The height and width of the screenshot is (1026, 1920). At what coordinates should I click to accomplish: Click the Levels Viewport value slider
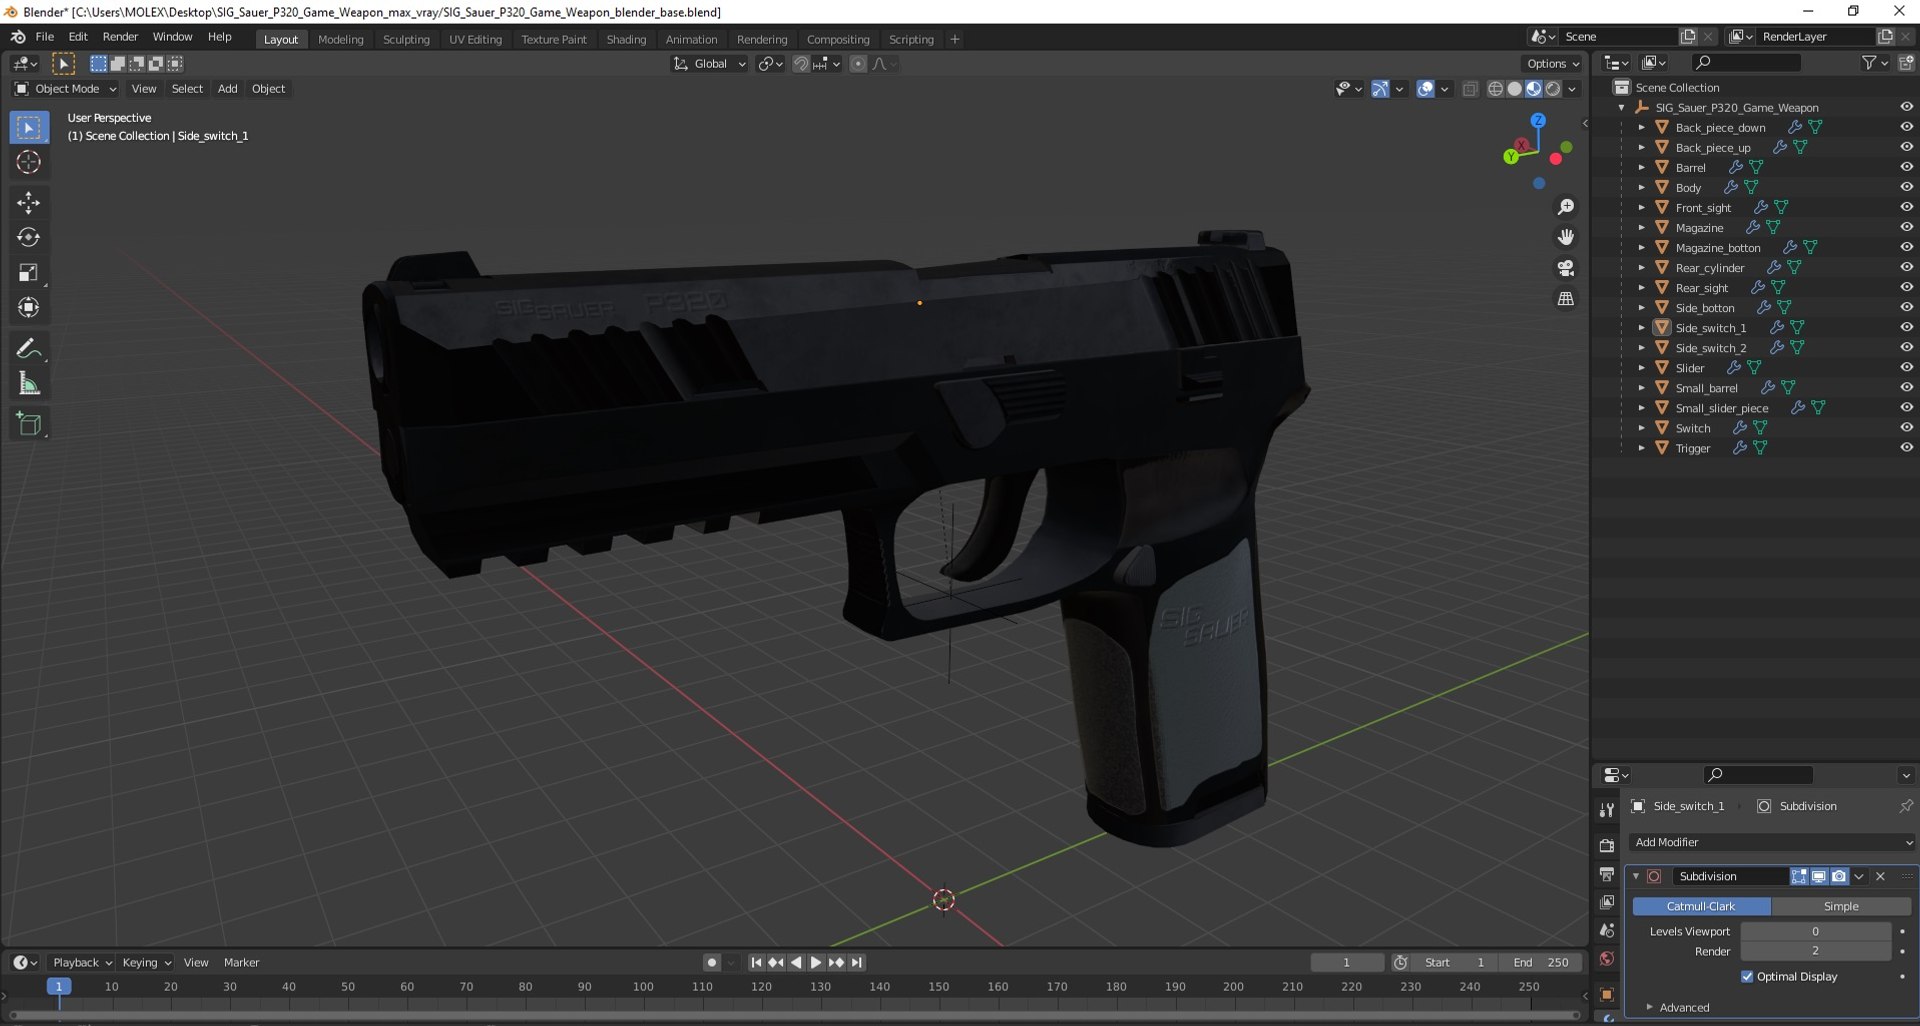point(1815,931)
